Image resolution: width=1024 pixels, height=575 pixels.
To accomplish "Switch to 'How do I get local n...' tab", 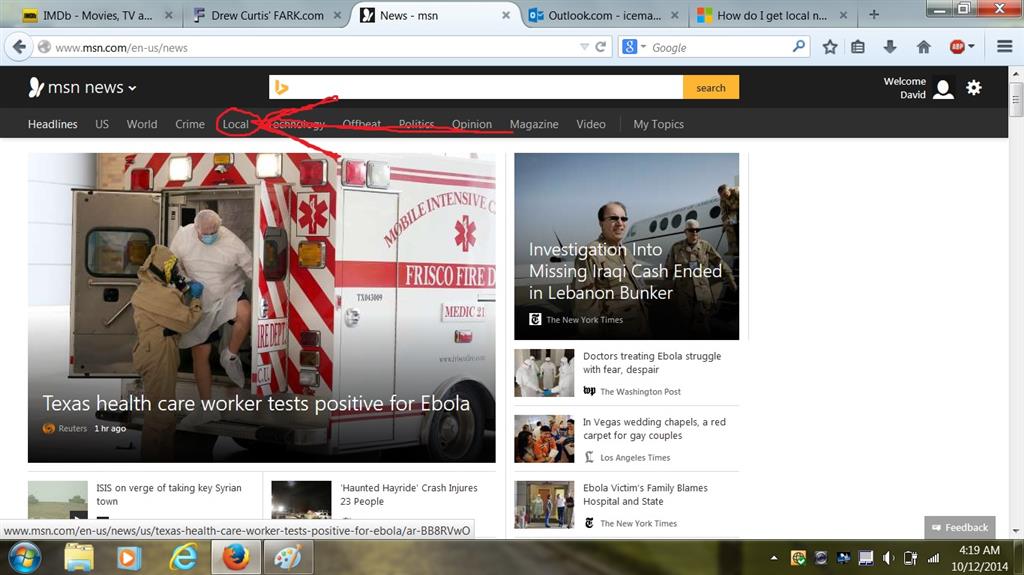I will (x=772, y=15).
